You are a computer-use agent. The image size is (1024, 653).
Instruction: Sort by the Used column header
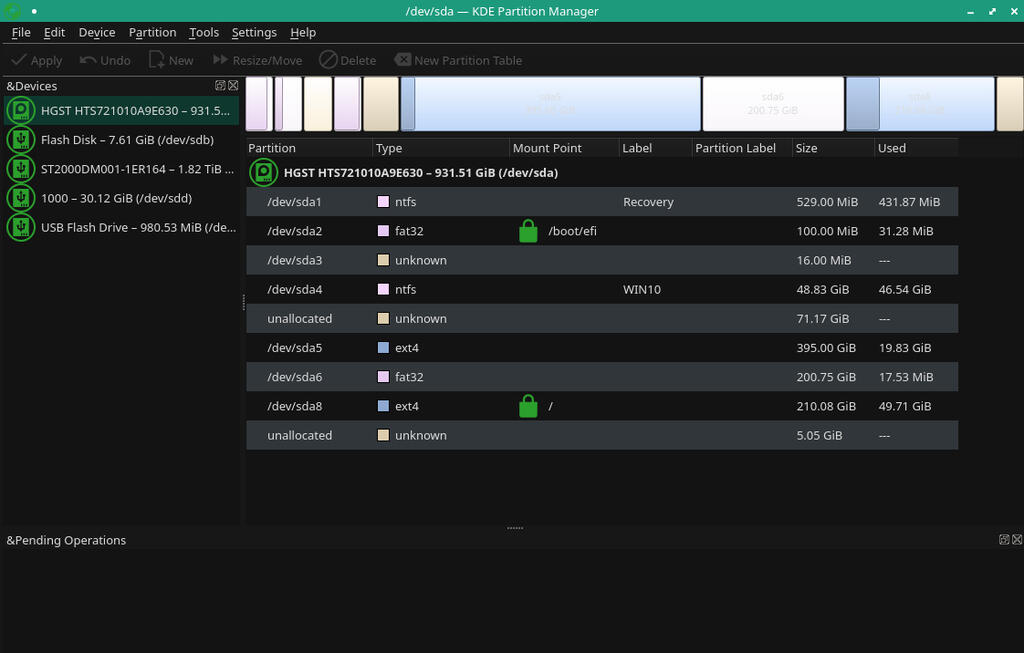916,148
